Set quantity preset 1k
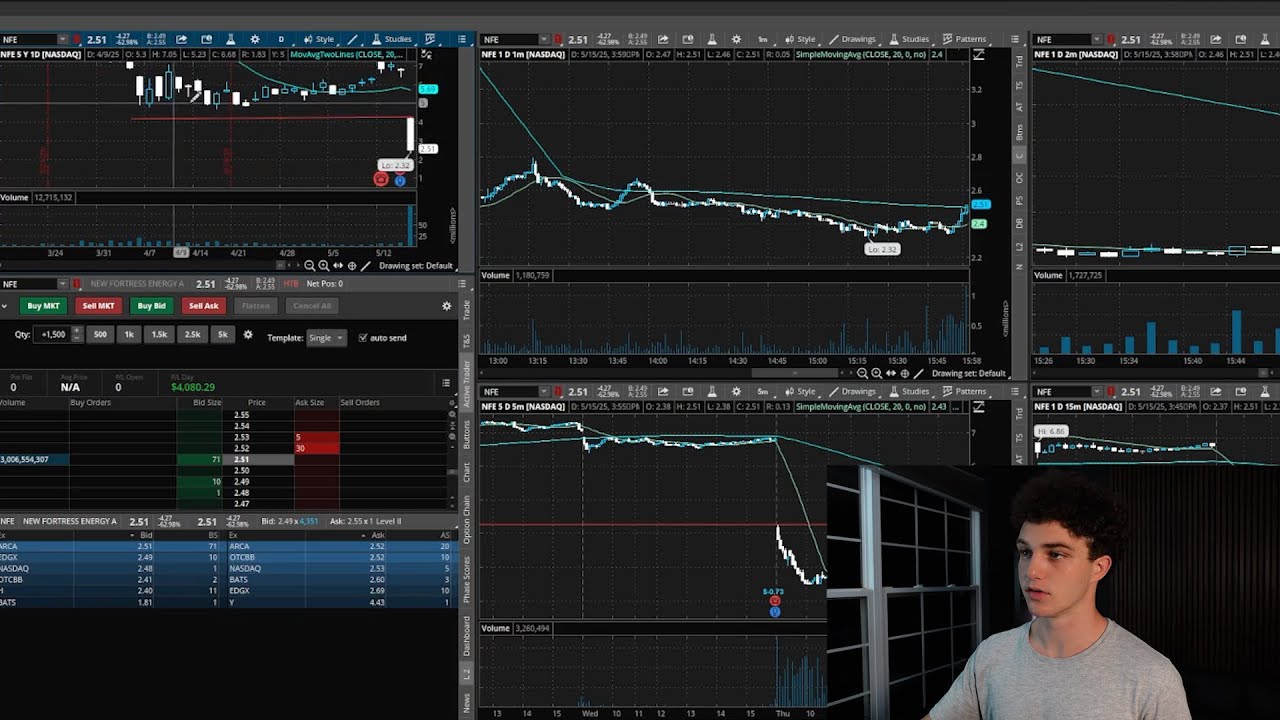Image resolution: width=1280 pixels, height=720 pixels. [x=129, y=335]
